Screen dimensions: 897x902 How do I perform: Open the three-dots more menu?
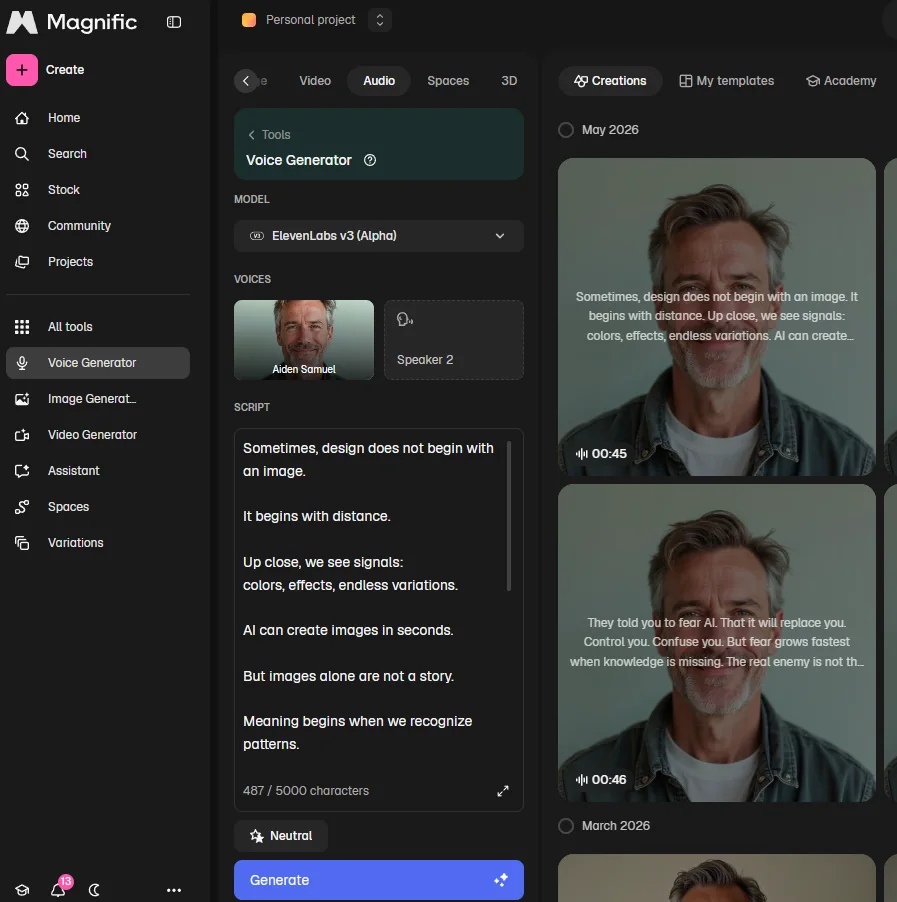(x=174, y=890)
